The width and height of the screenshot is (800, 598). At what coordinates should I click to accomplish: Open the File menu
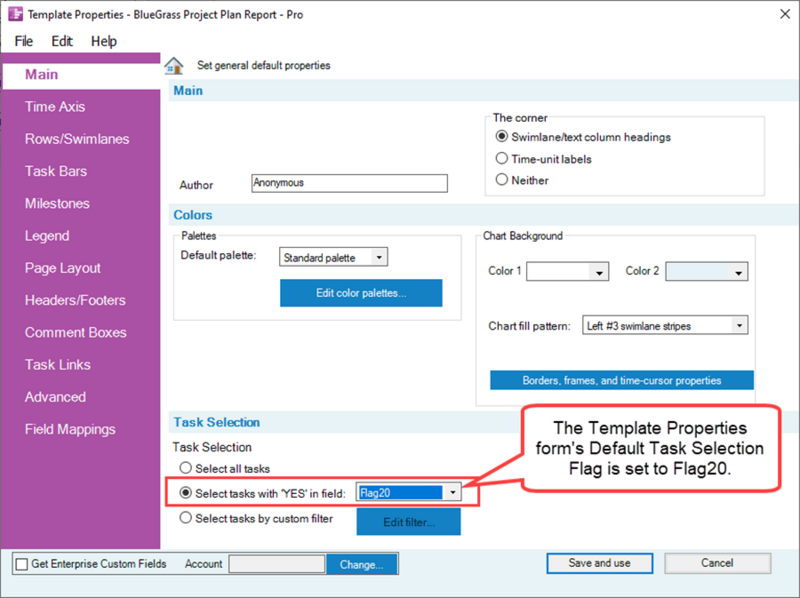(x=24, y=41)
